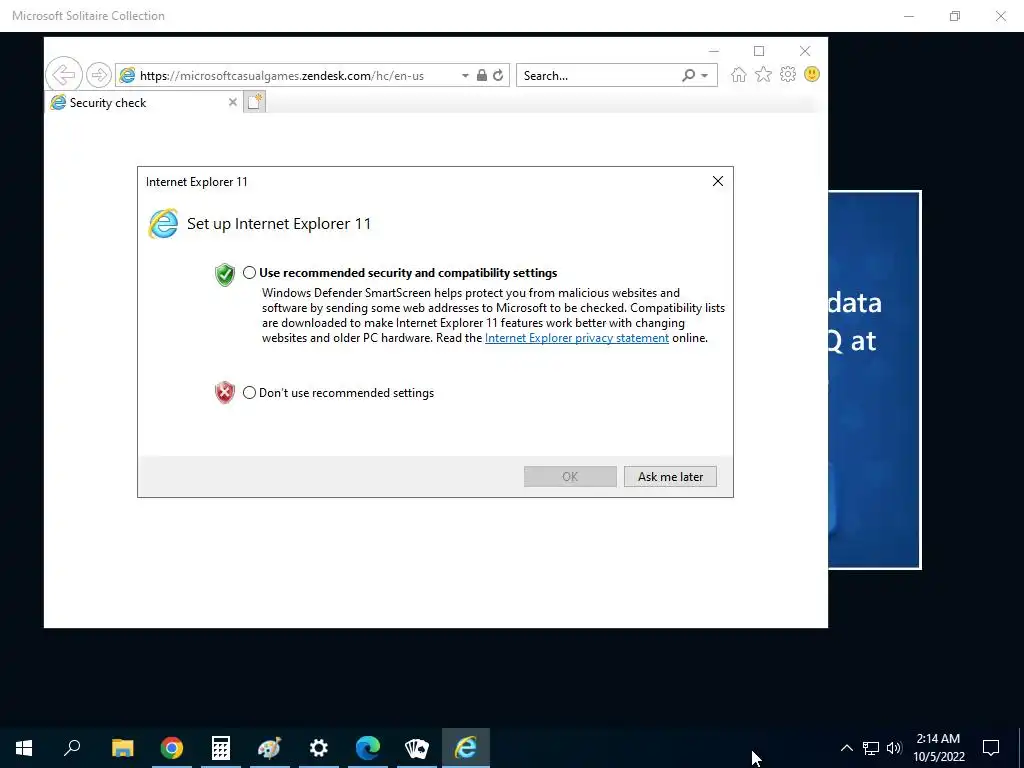Show address bar autocomplete dropdown

pos(465,76)
